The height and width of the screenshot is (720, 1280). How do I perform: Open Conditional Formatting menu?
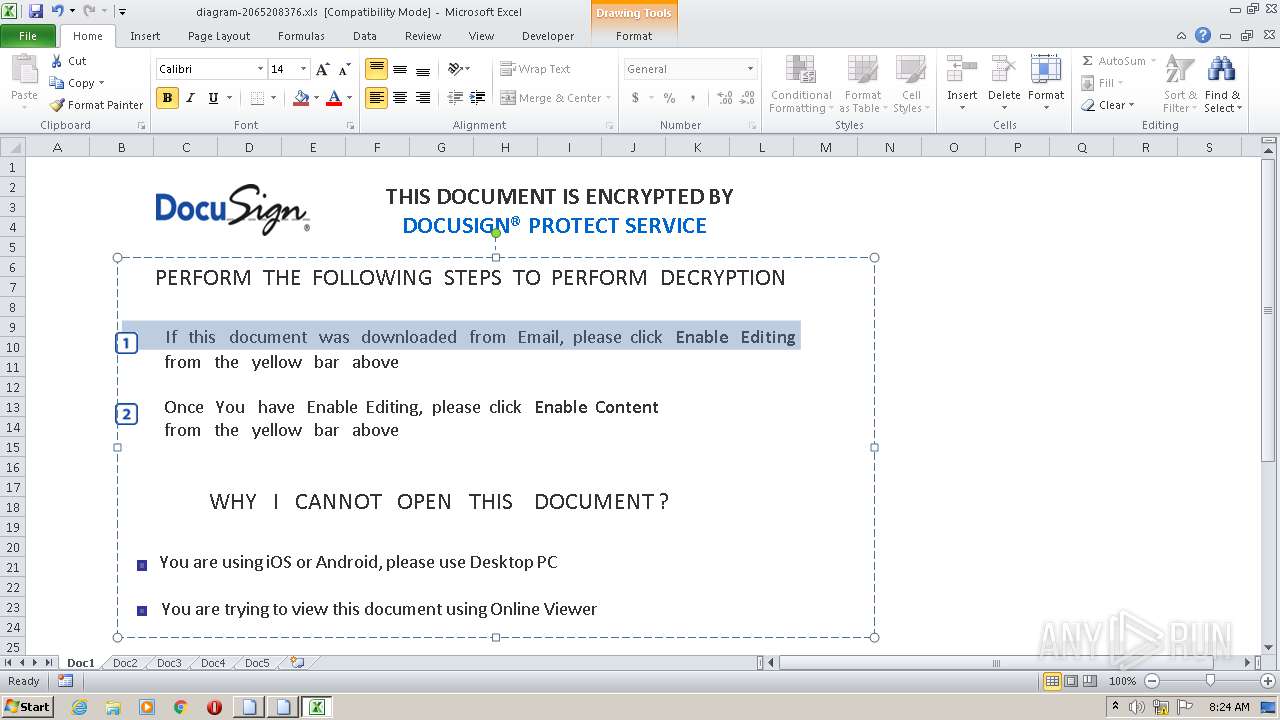pos(800,84)
